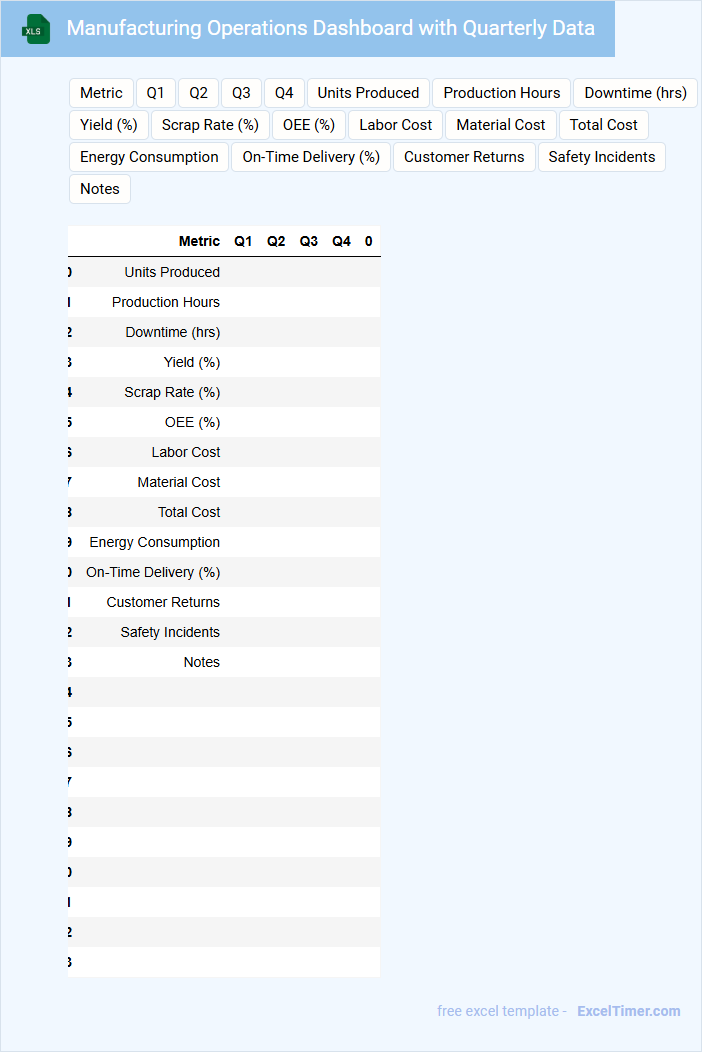The width and height of the screenshot is (702, 1052).
Task: Select the Scrap Rate (%) tag
Action: point(210,125)
